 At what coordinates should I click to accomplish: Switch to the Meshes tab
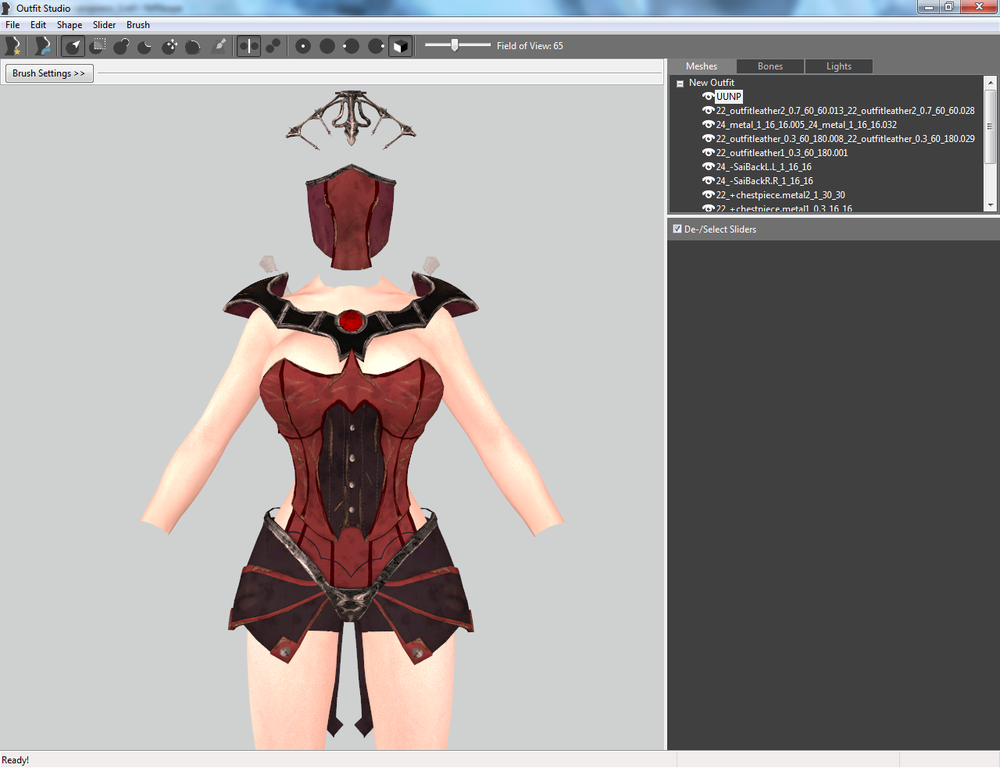pos(702,66)
